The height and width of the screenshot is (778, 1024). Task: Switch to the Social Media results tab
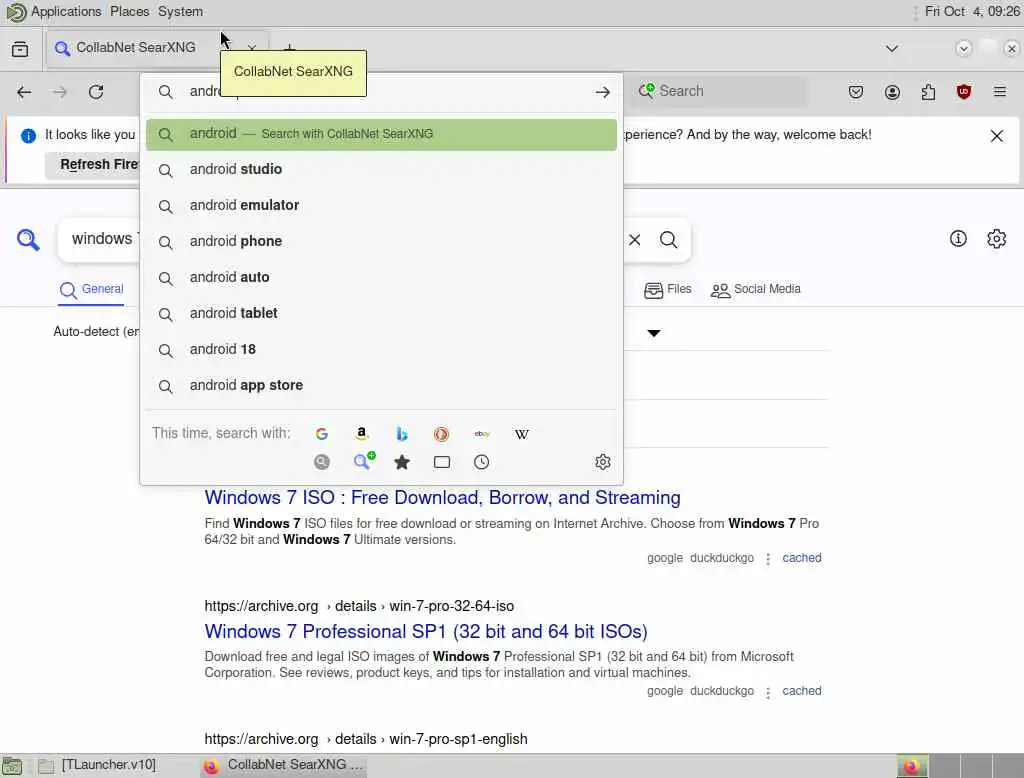point(756,289)
